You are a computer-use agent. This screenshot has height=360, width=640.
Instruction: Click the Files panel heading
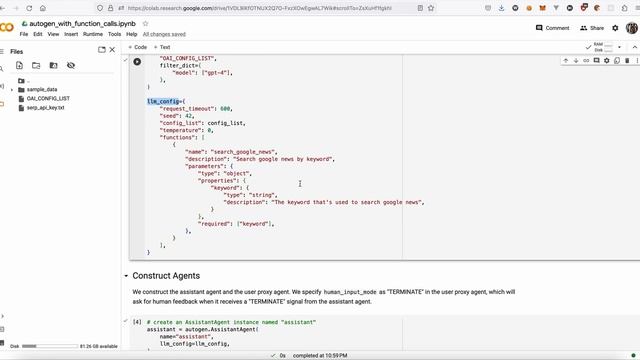pos(16,51)
